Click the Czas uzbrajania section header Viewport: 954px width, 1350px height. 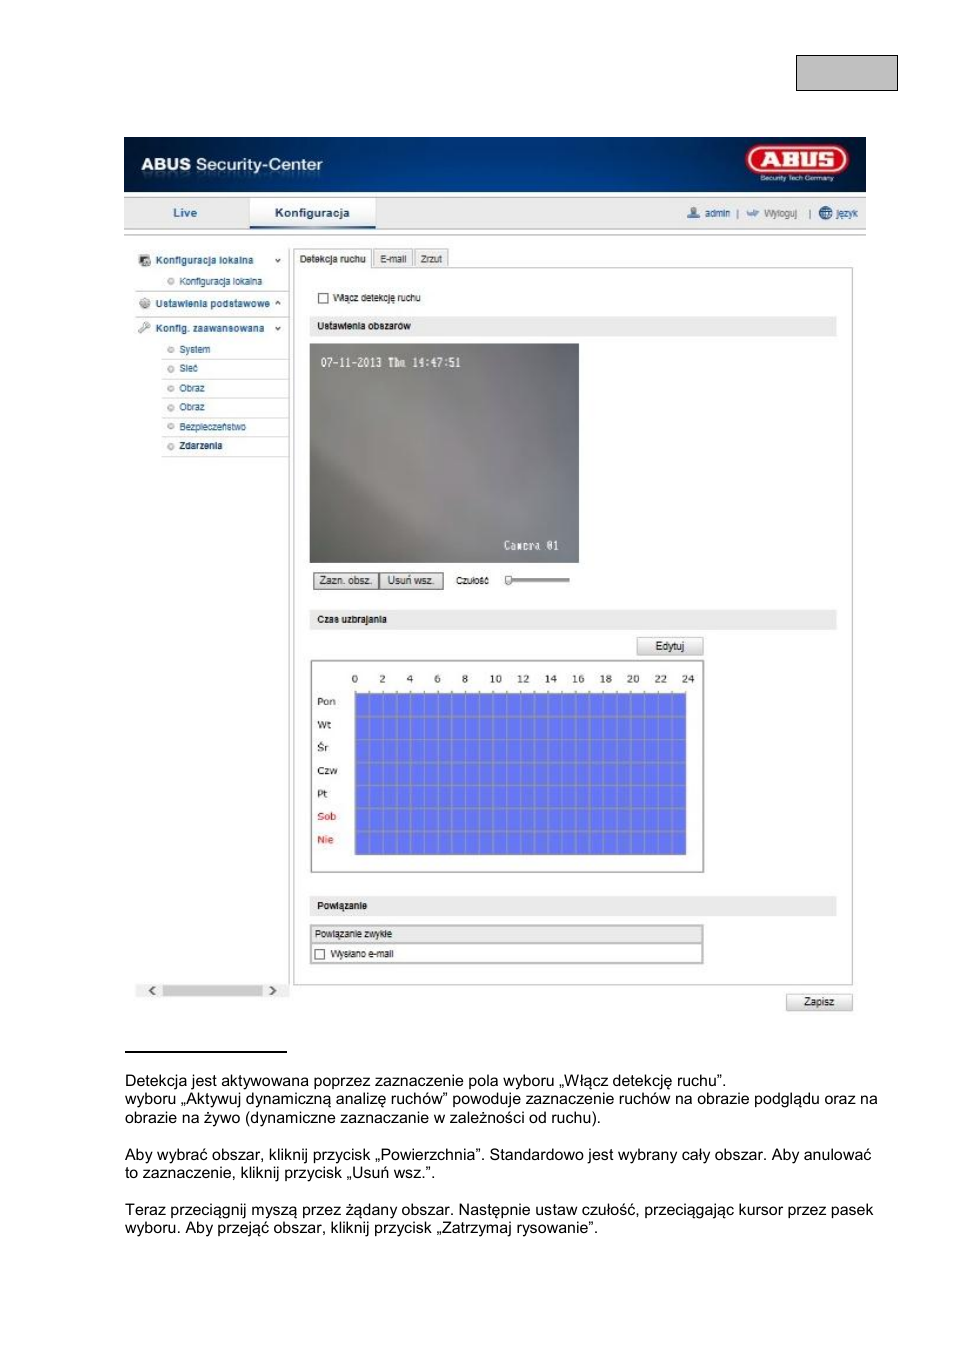click(573, 620)
